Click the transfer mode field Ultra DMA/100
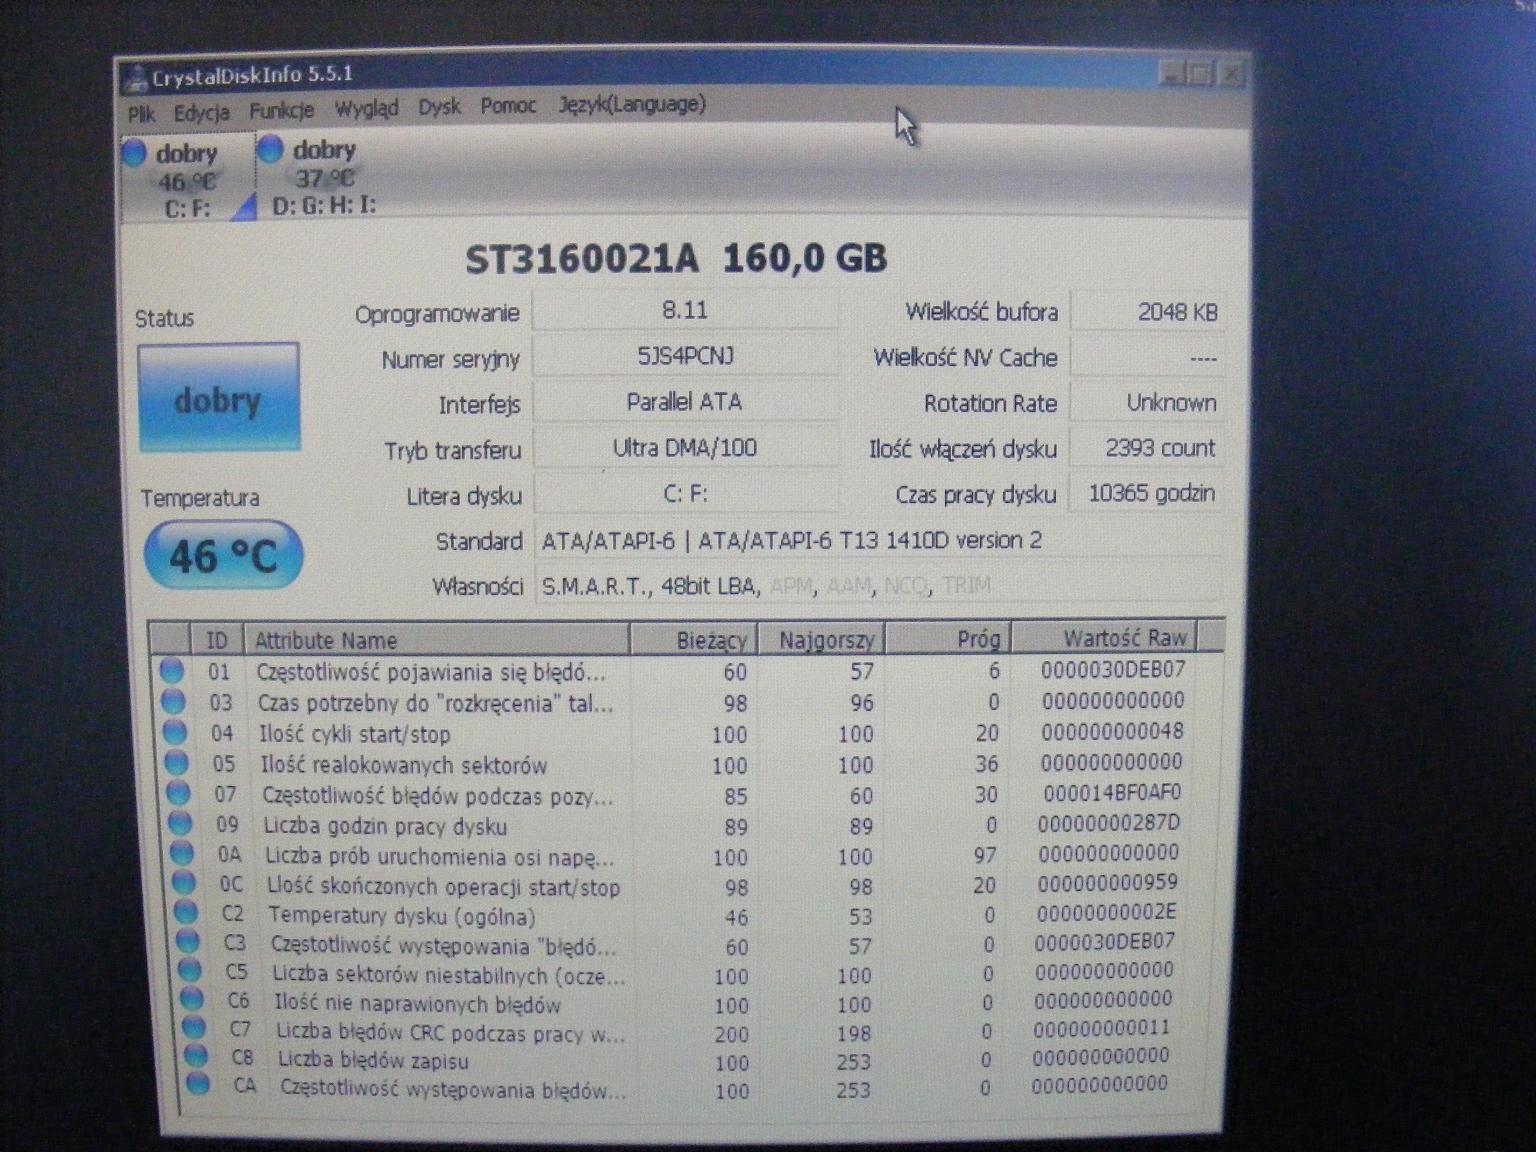The width and height of the screenshot is (1536, 1152). click(685, 448)
